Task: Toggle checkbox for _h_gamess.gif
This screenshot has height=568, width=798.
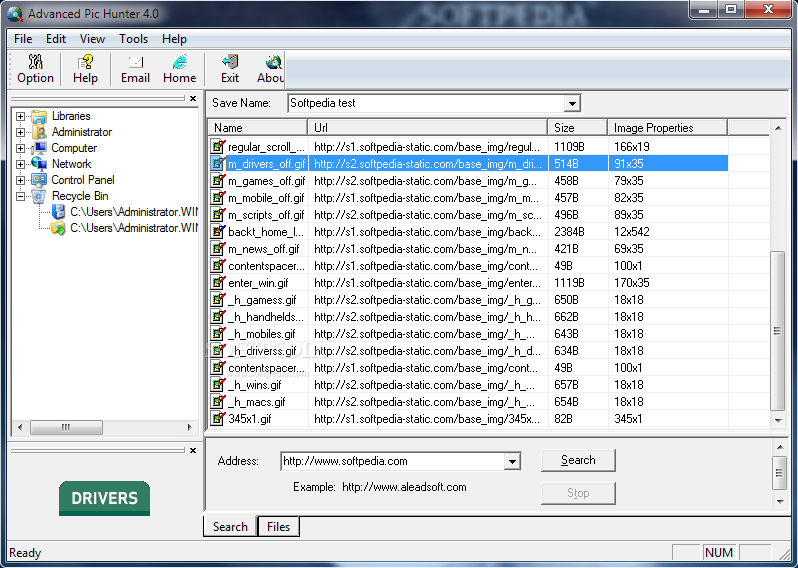Action: tap(218, 300)
